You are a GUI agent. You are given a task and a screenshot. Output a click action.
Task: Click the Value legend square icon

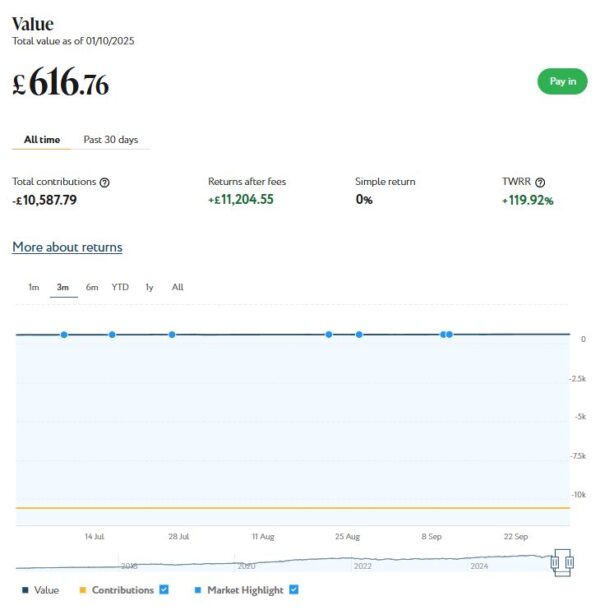click(25, 590)
